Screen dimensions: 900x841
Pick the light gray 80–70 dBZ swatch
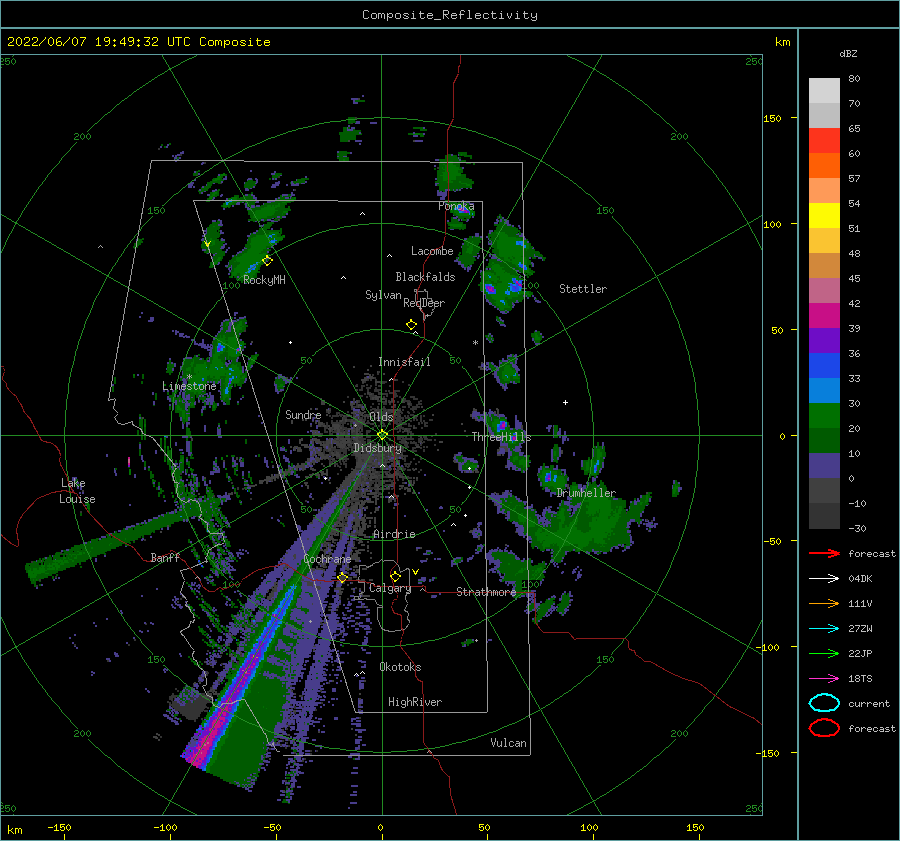click(x=824, y=91)
